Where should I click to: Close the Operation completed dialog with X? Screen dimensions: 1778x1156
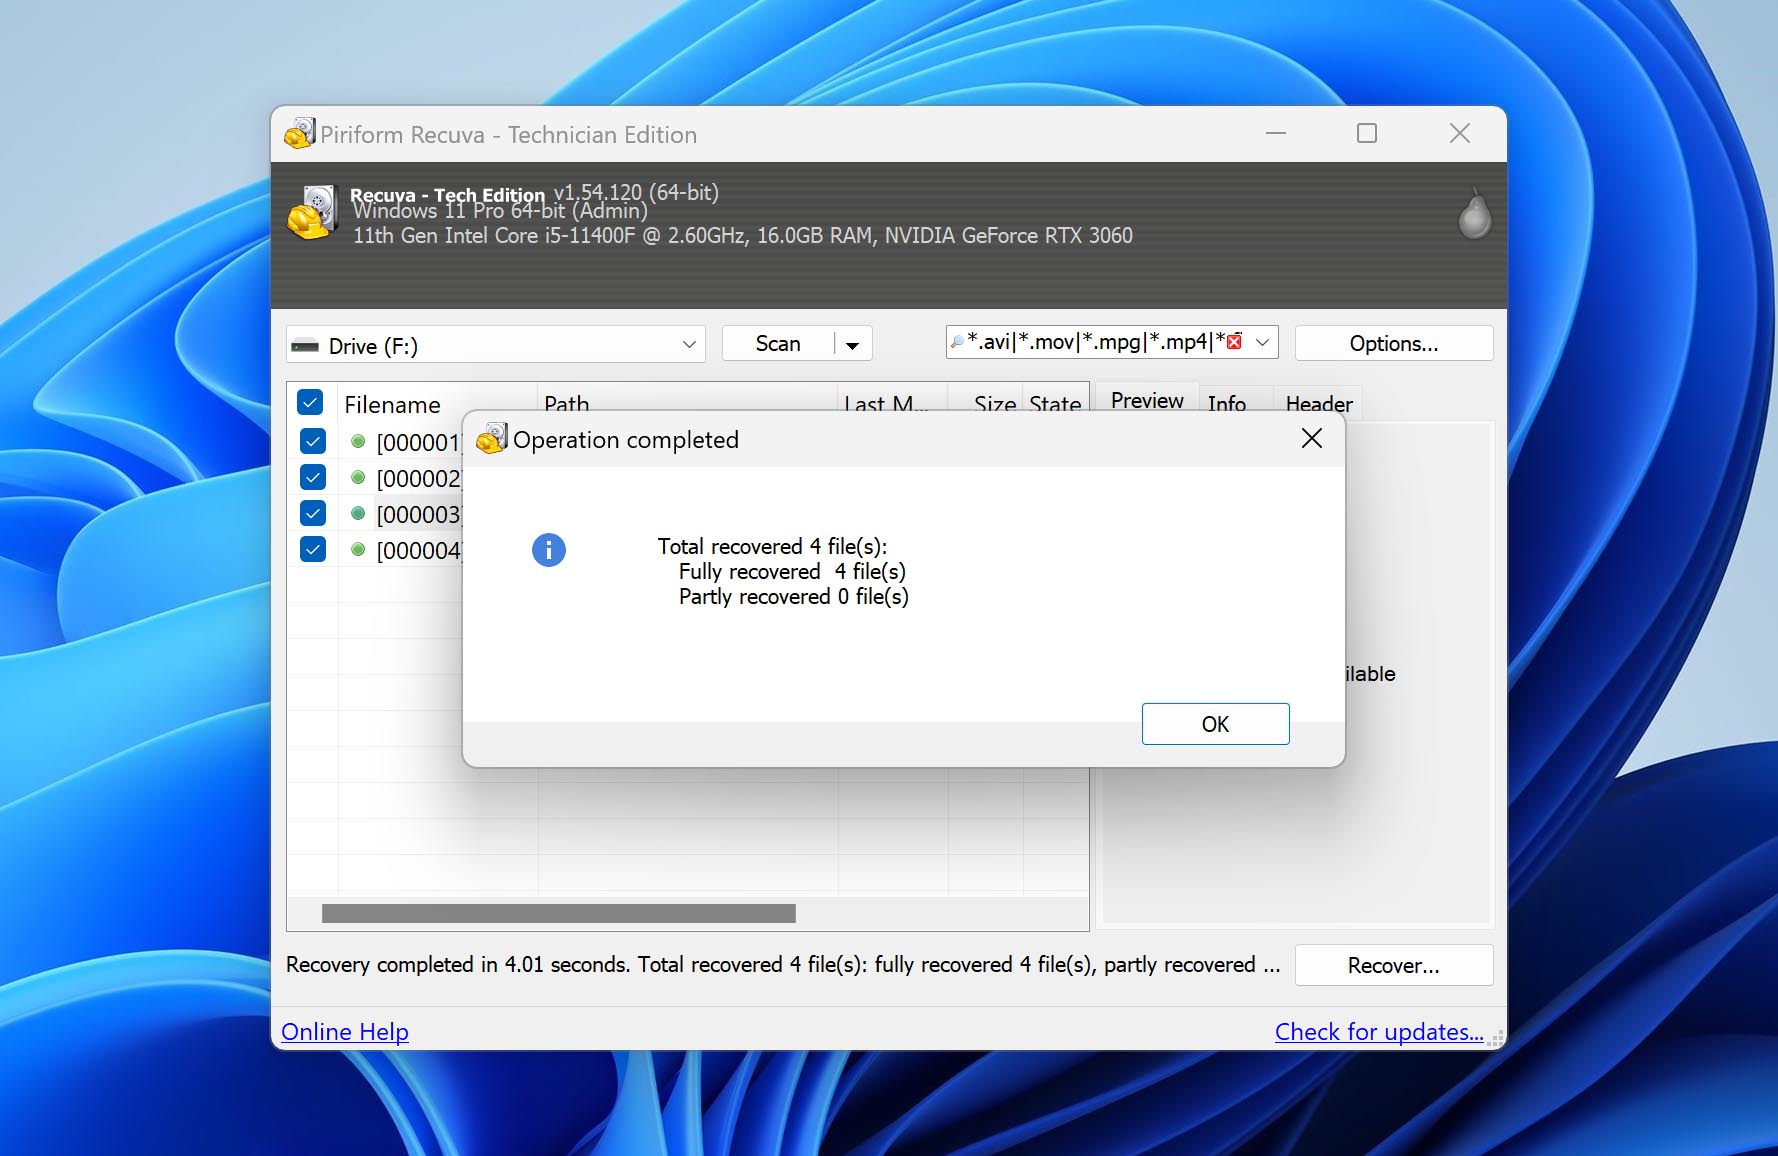[1311, 439]
